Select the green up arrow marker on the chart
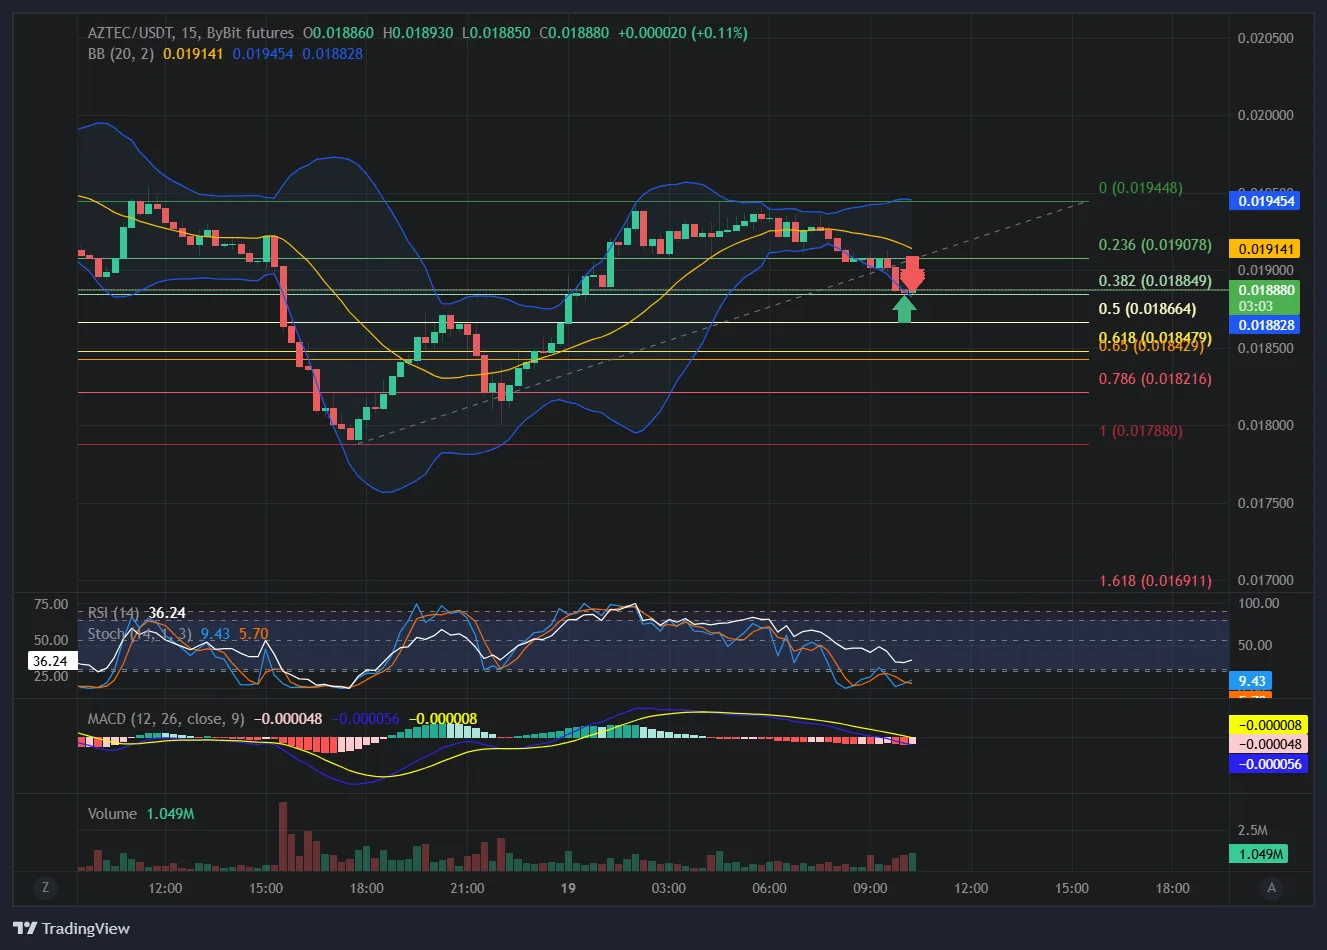This screenshot has width=1327, height=950. point(904,309)
